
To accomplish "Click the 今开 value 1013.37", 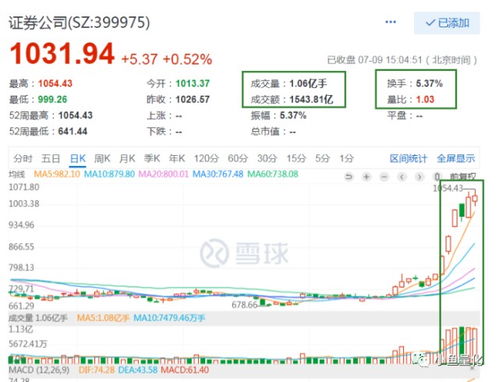I will [x=193, y=83].
